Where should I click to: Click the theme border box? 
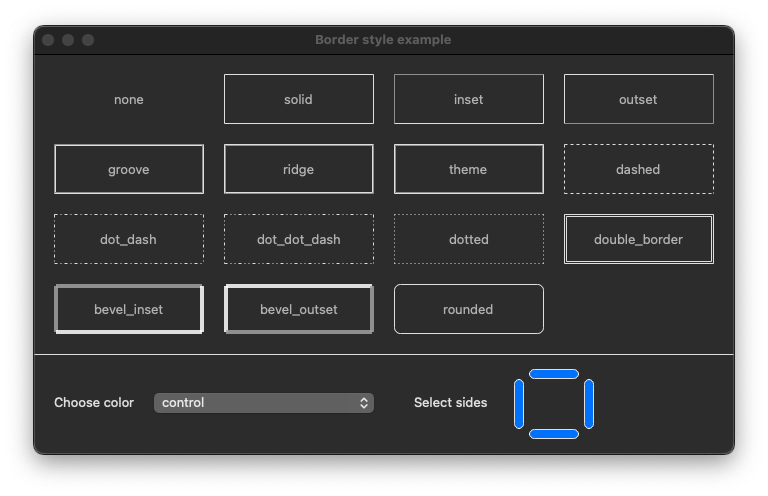[x=469, y=169]
